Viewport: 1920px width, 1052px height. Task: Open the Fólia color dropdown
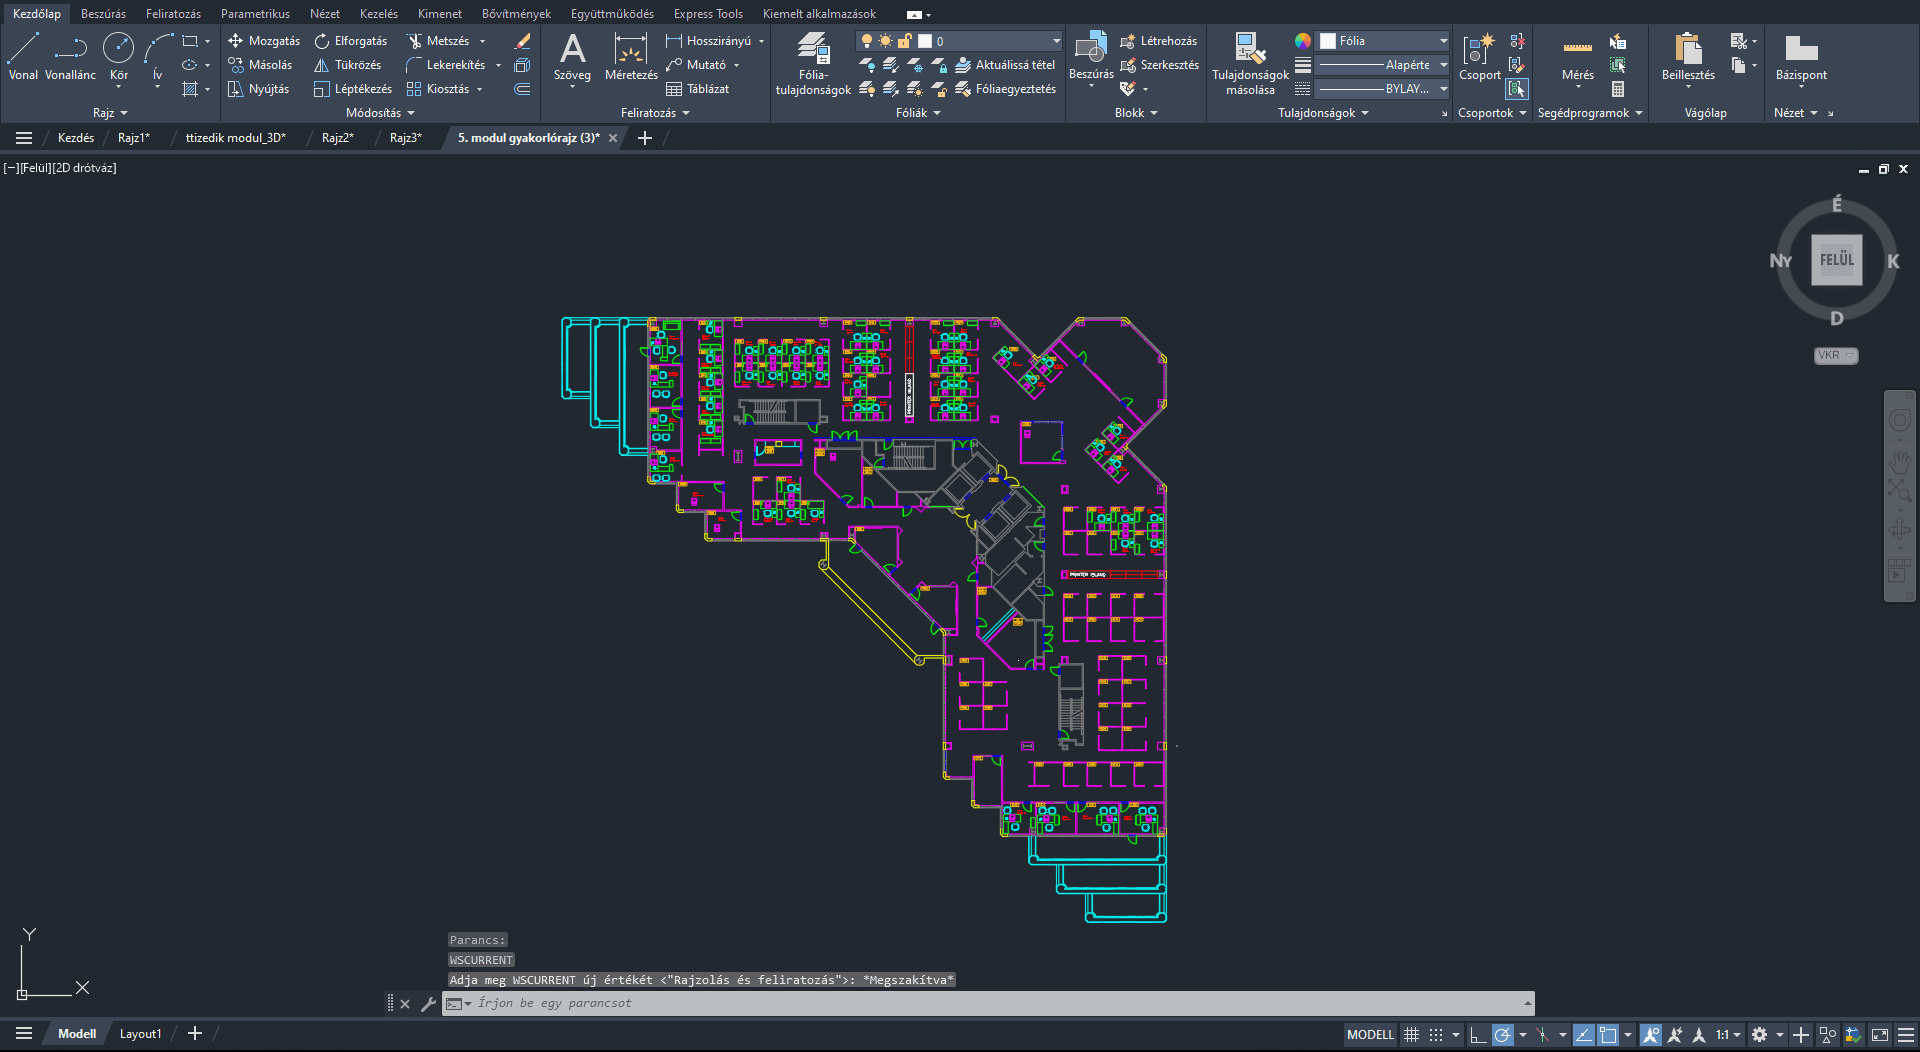1443,41
